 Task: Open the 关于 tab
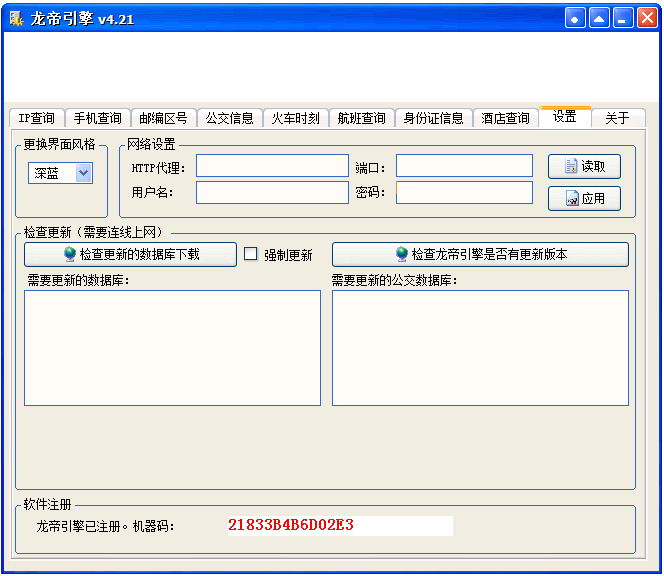coord(618,118)
